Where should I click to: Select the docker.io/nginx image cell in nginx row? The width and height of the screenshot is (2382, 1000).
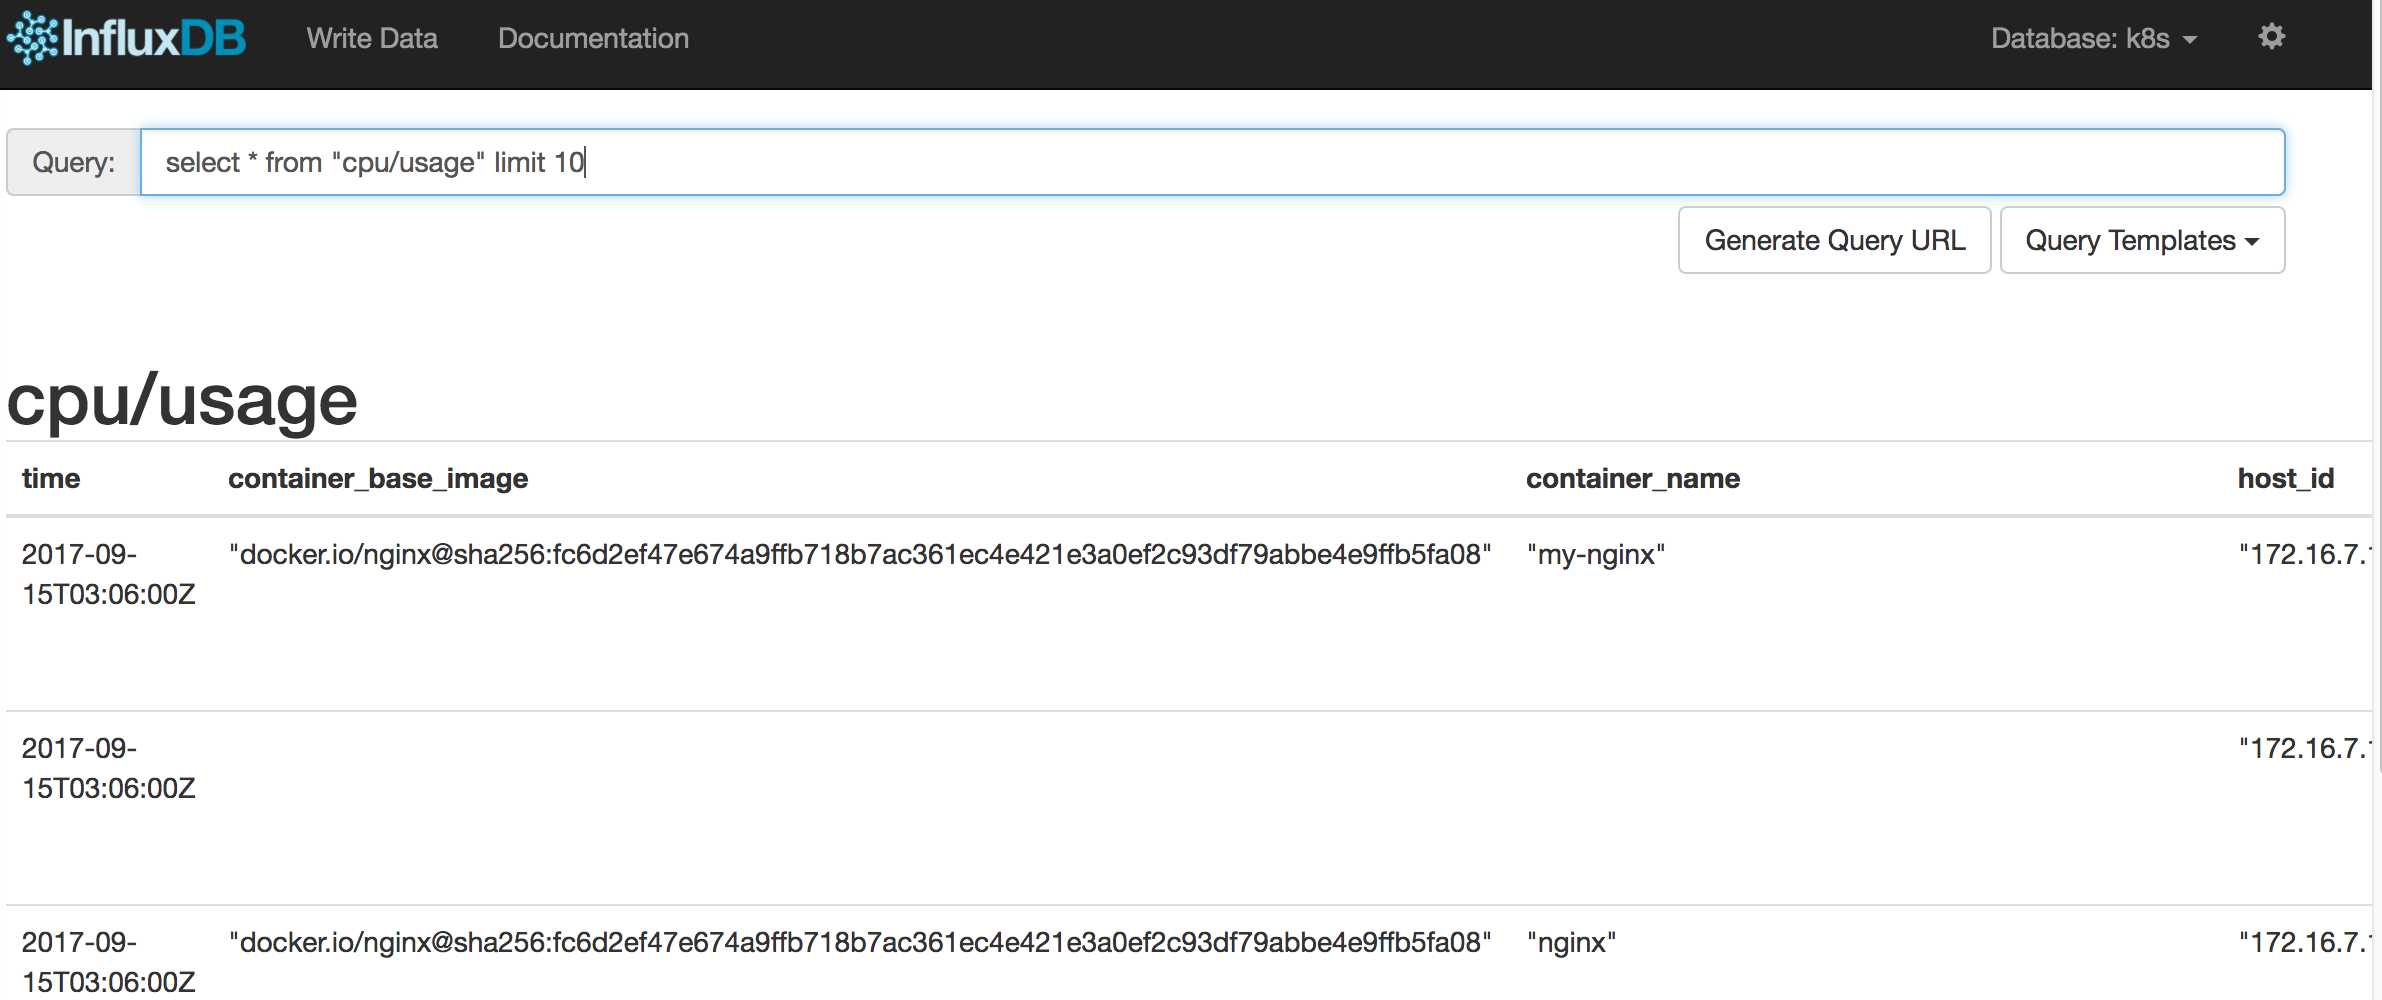coord(860,942)
